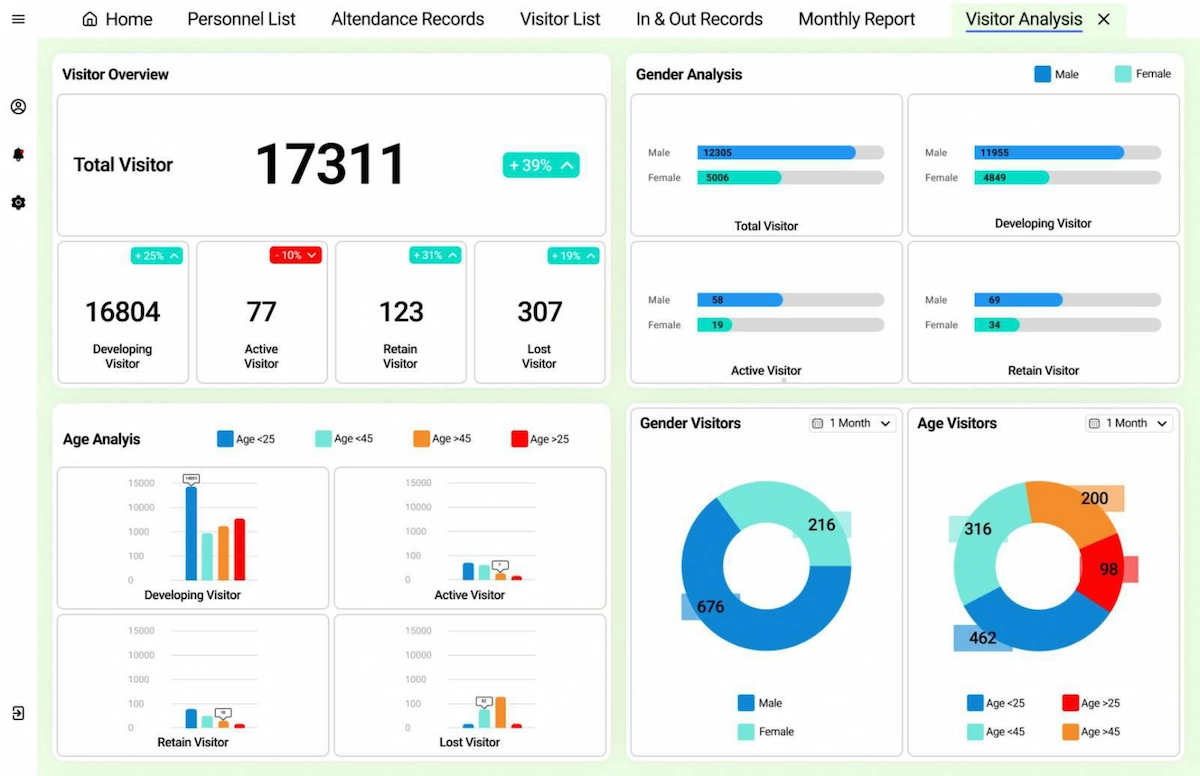Toggle the Male legend in Gender Analysis
The height and width of the screenshot is (776, 1200).
[1056, 74]
